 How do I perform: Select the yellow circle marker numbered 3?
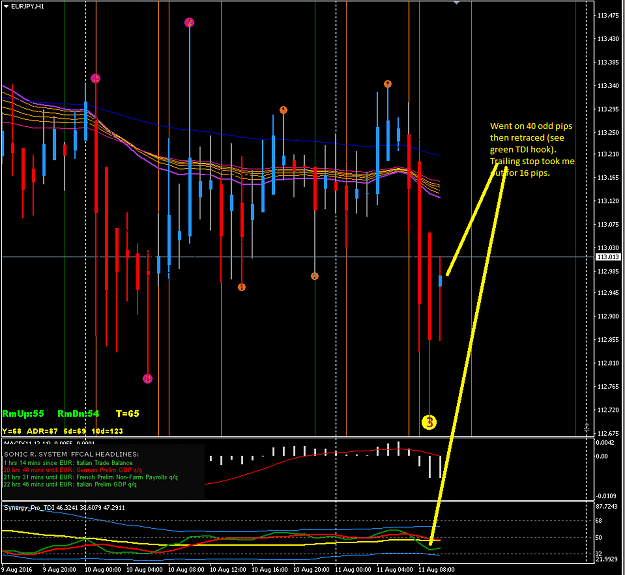pyautogui.click(x=429, y=422)
